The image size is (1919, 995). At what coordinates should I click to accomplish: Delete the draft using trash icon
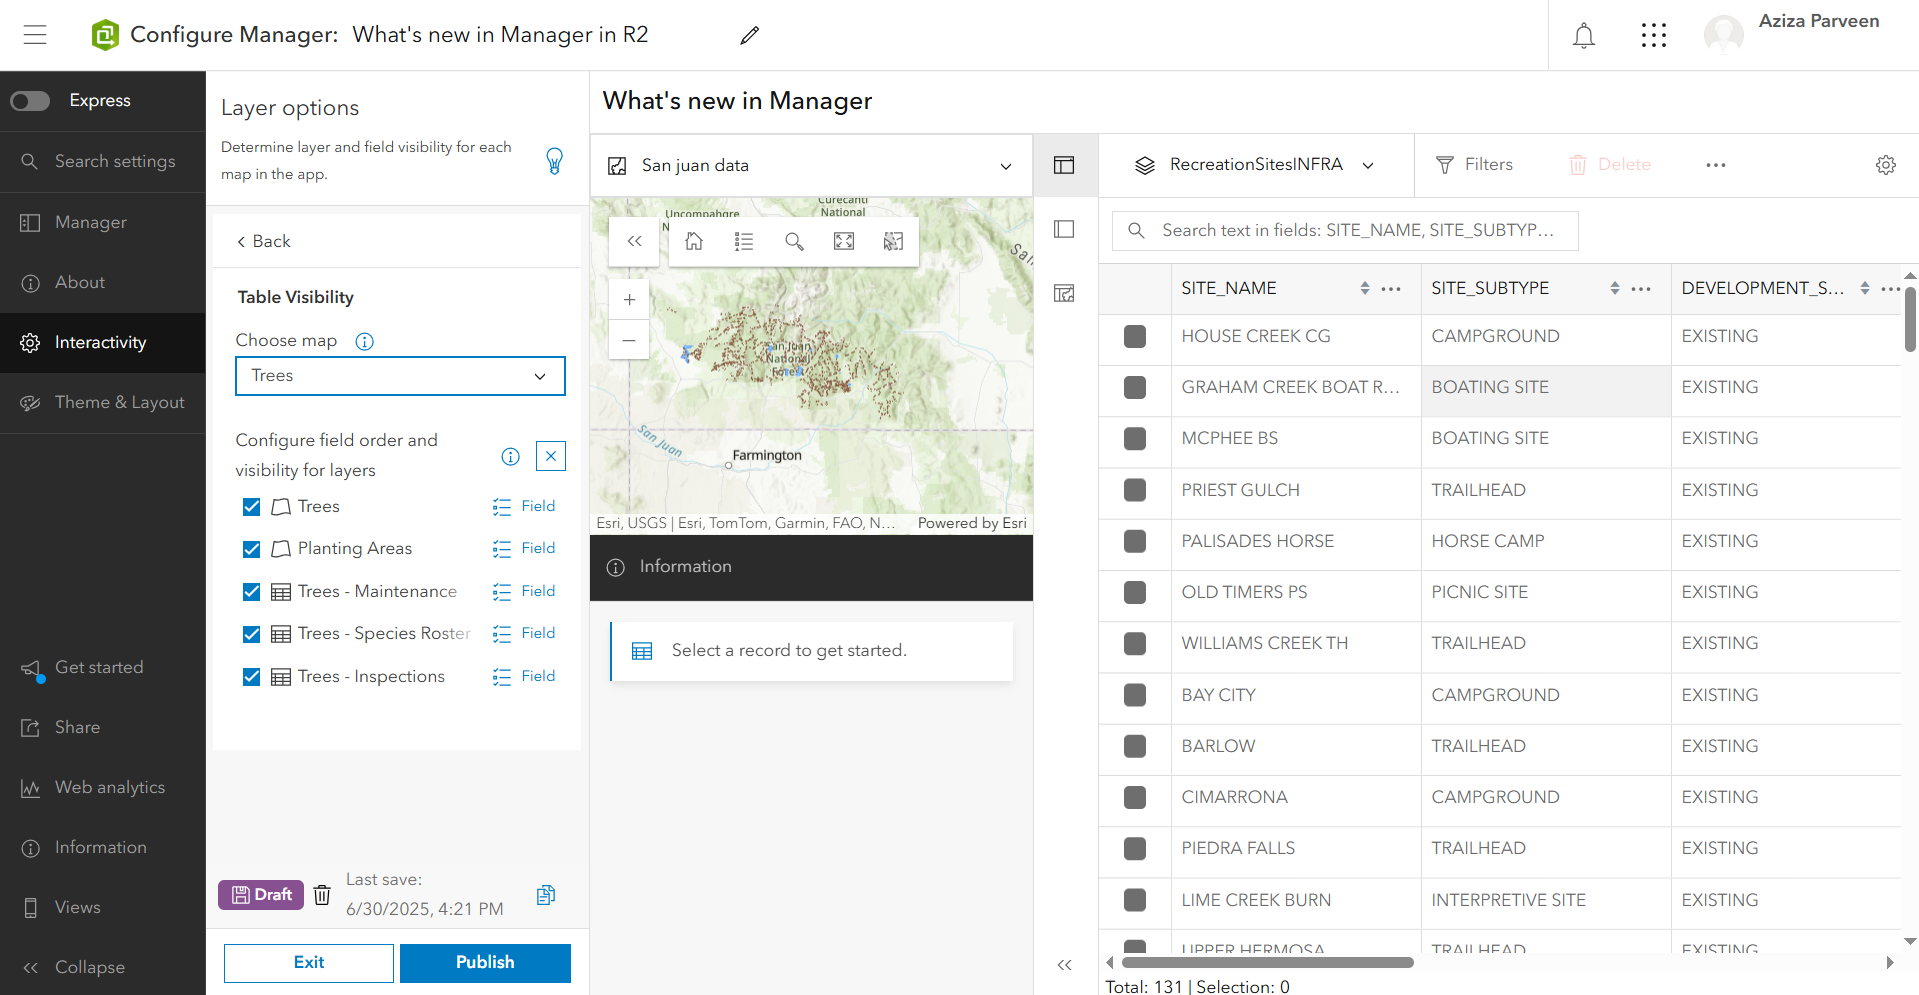pyautogui.click(x=322, y=894)
